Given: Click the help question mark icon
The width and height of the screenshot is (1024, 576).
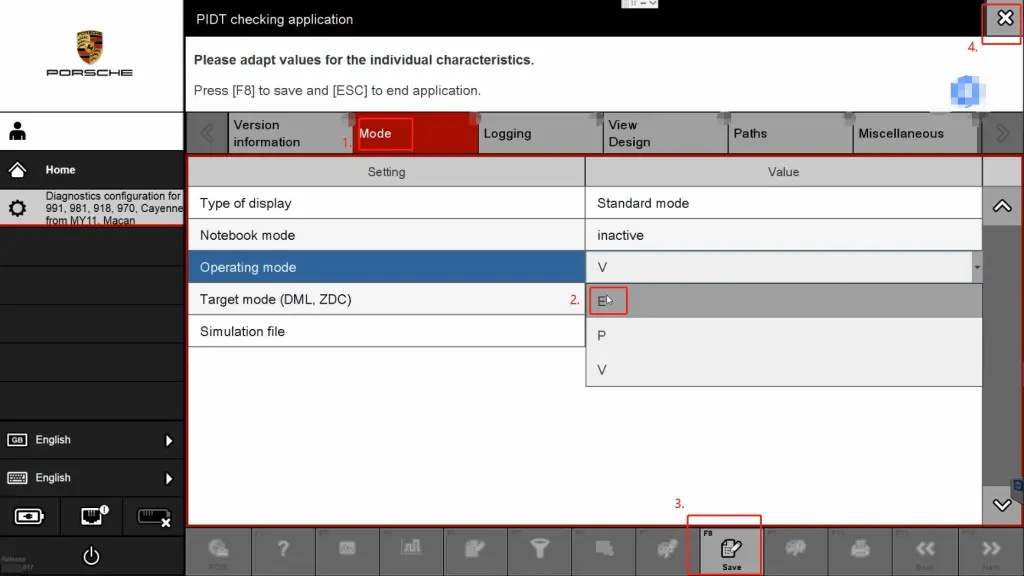Looking at the screenshot, I should tap(283, 549).
